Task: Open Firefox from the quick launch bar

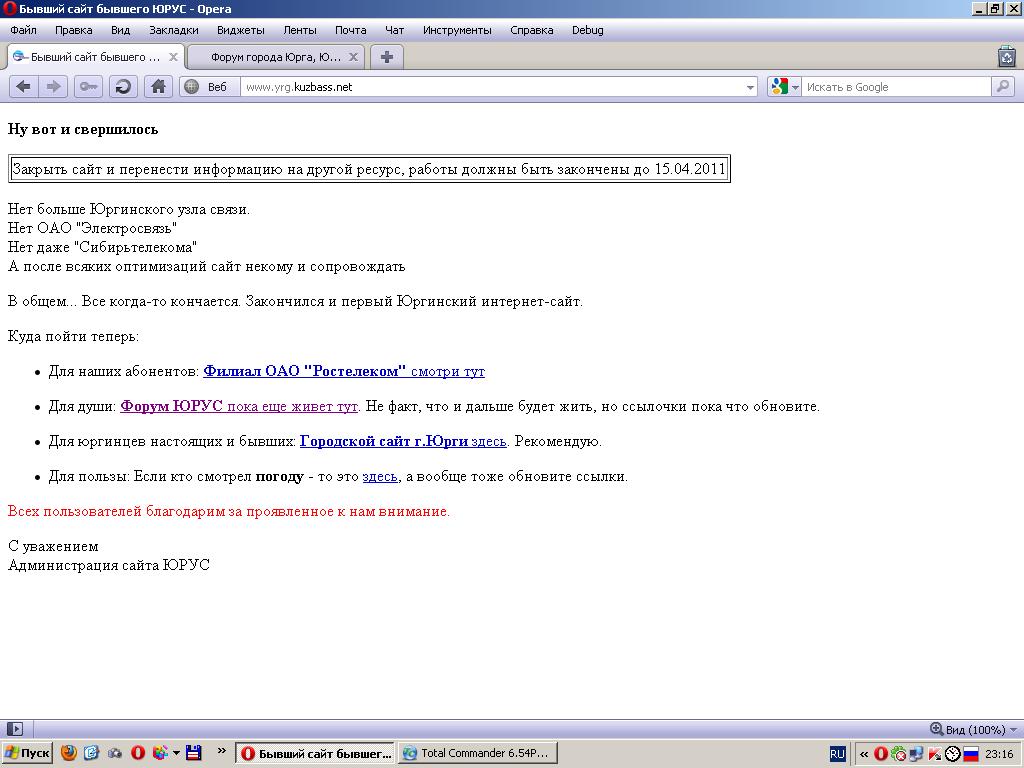Action: (x=69, y=753)
